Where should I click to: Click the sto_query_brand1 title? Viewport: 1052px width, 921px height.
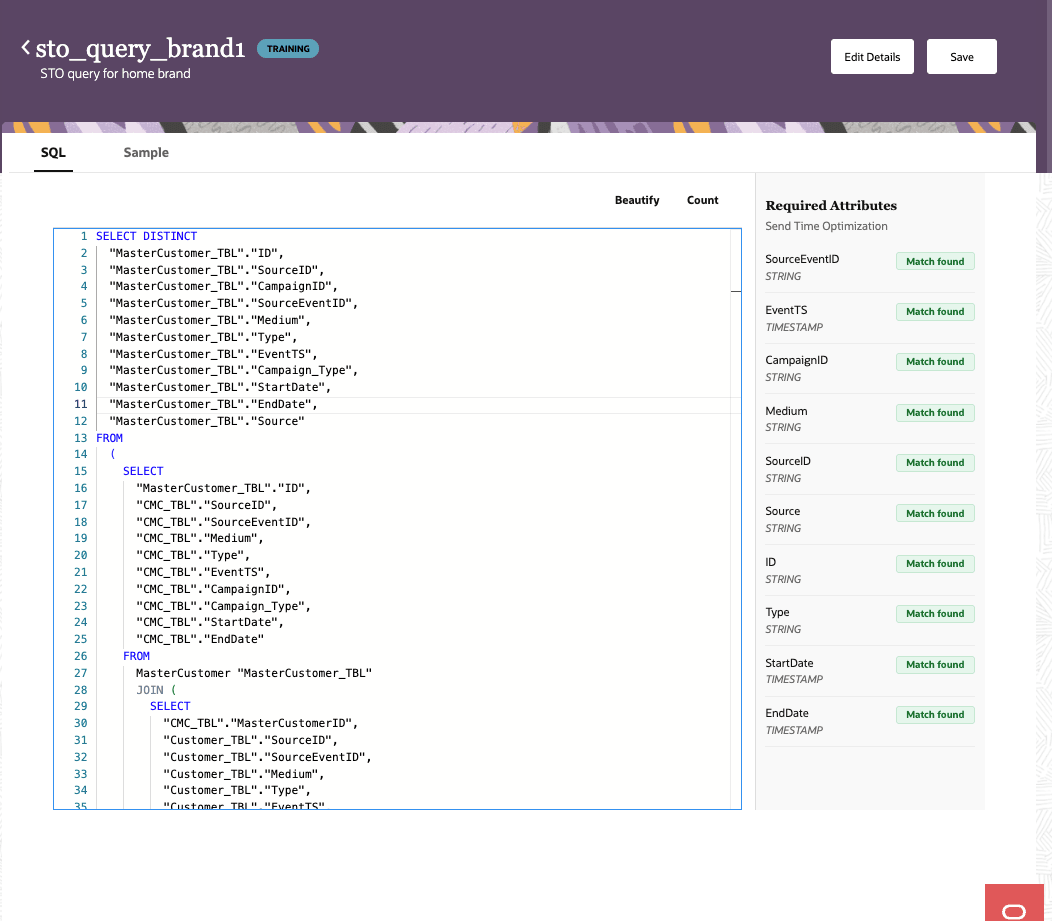click(x=140, y=48)
